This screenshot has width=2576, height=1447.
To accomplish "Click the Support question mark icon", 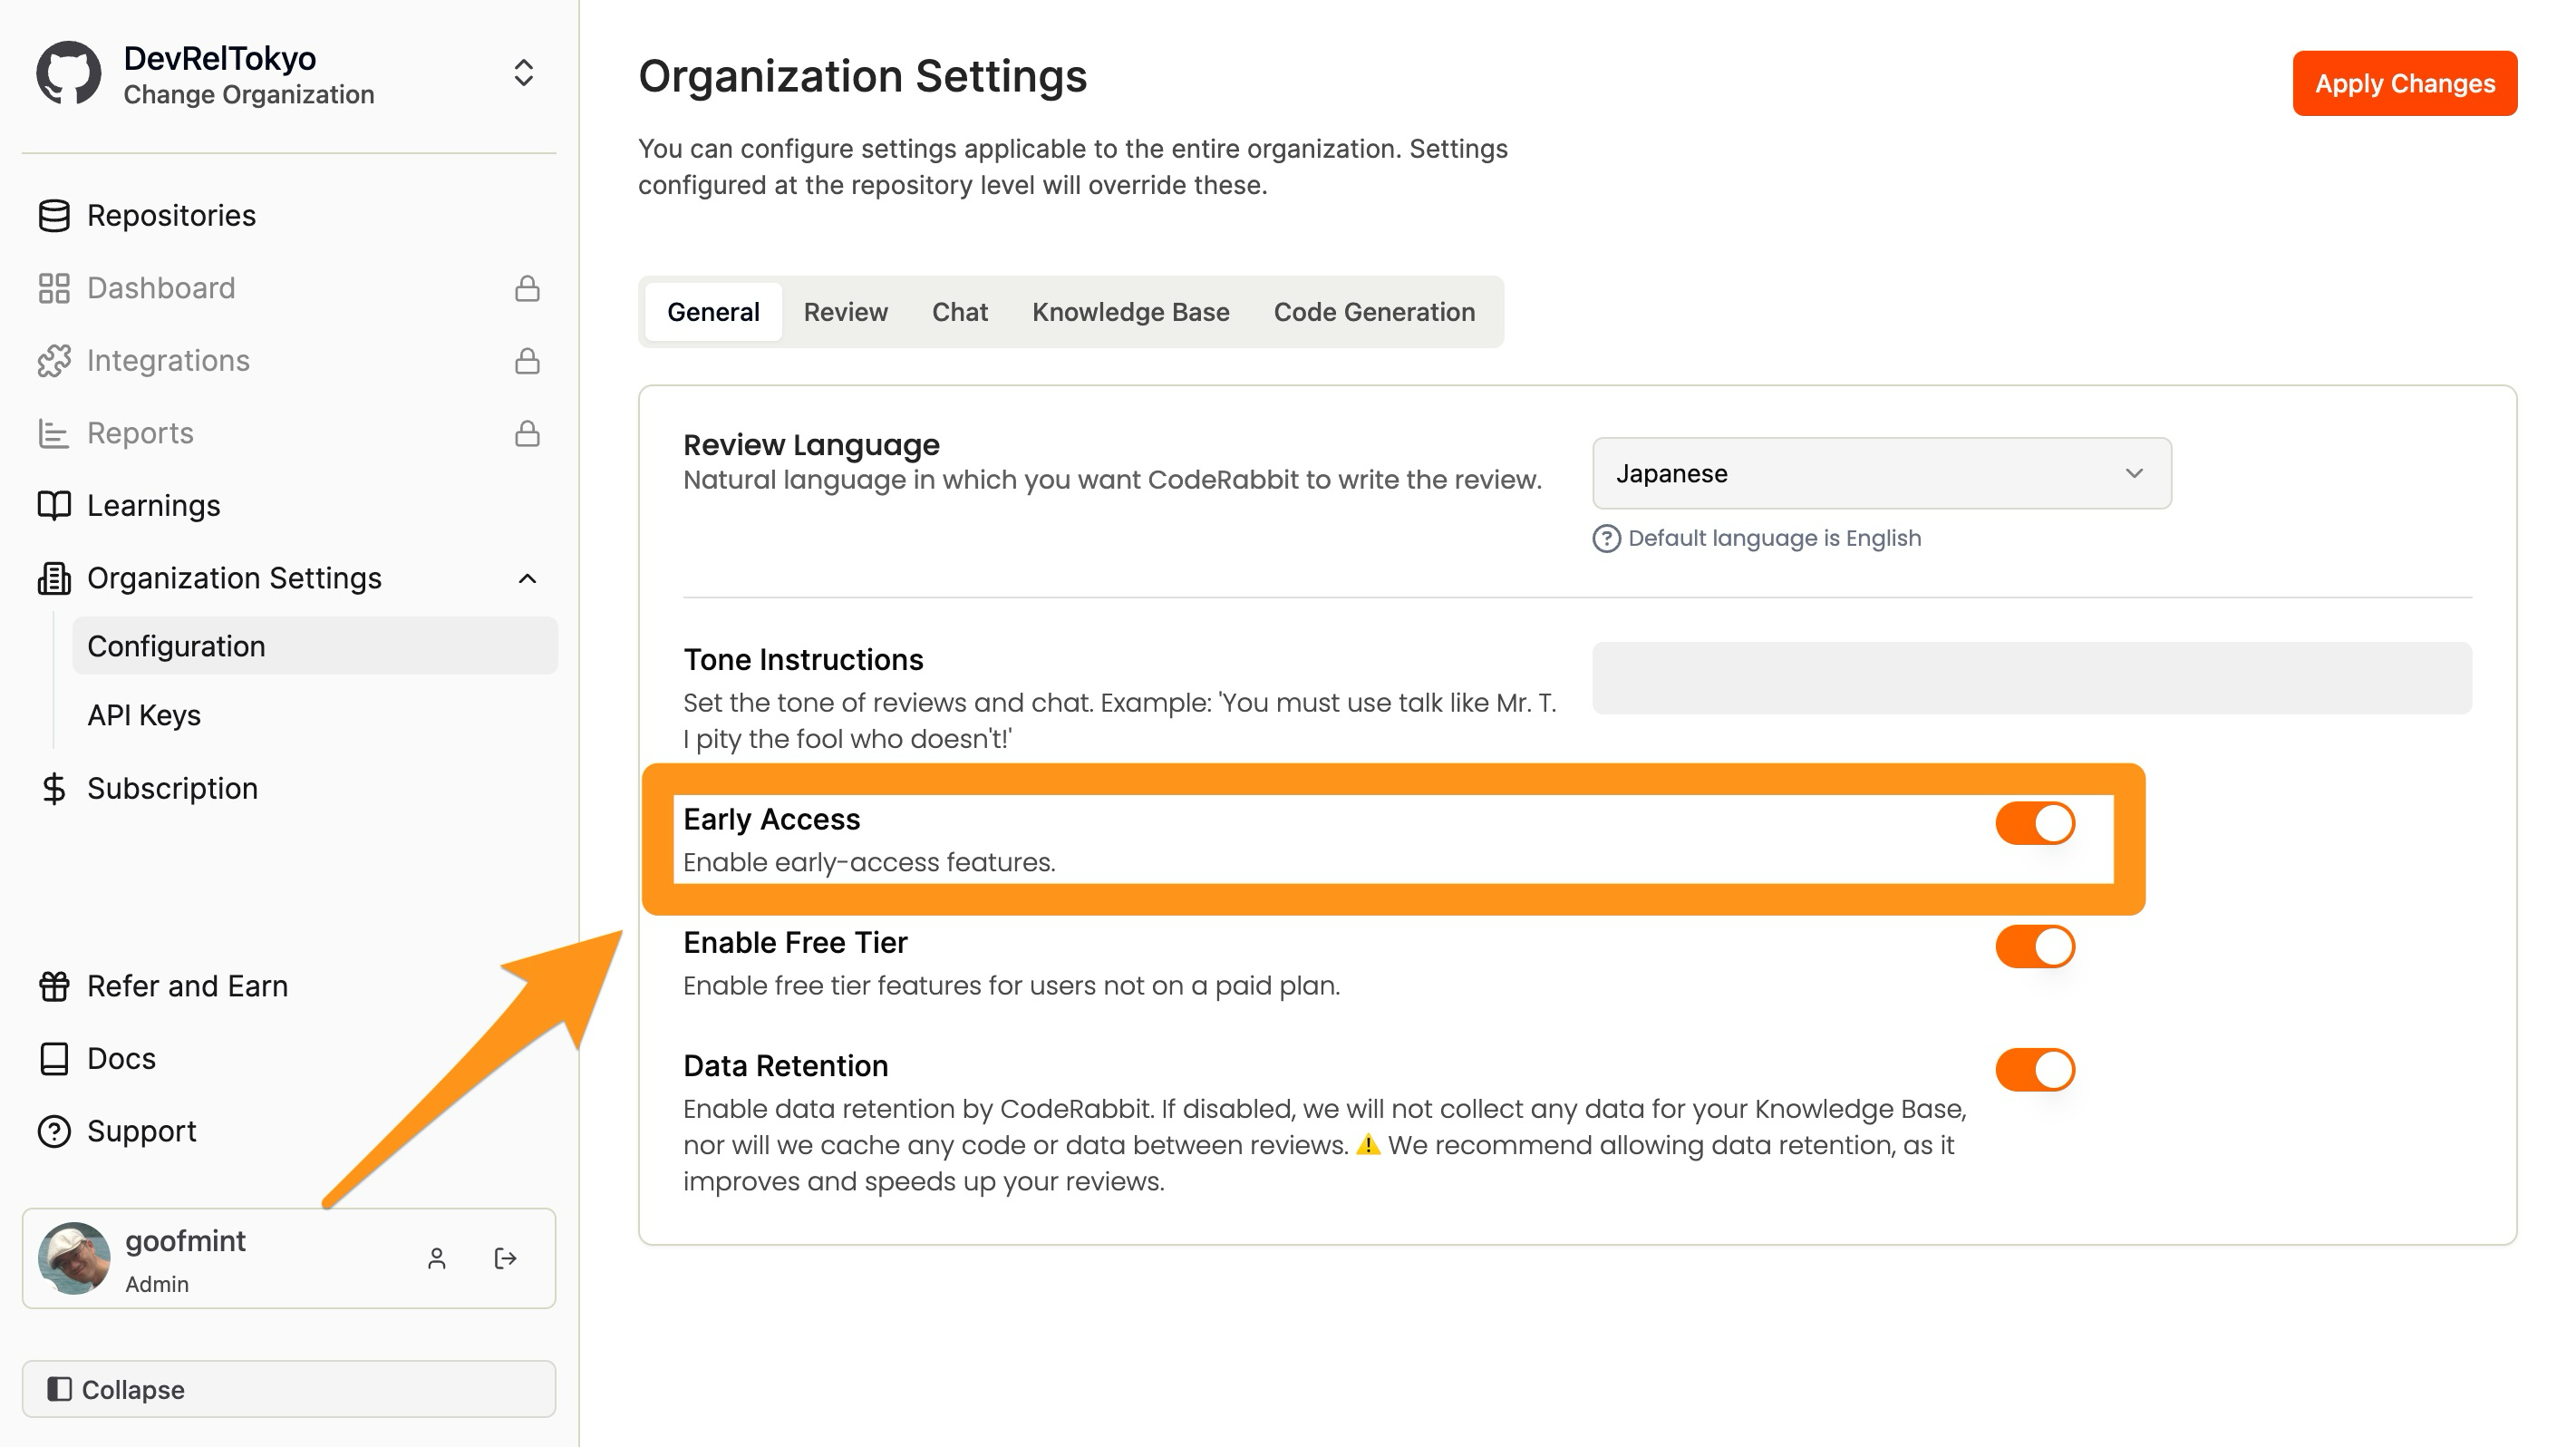I will click(x=54, y=1131).
